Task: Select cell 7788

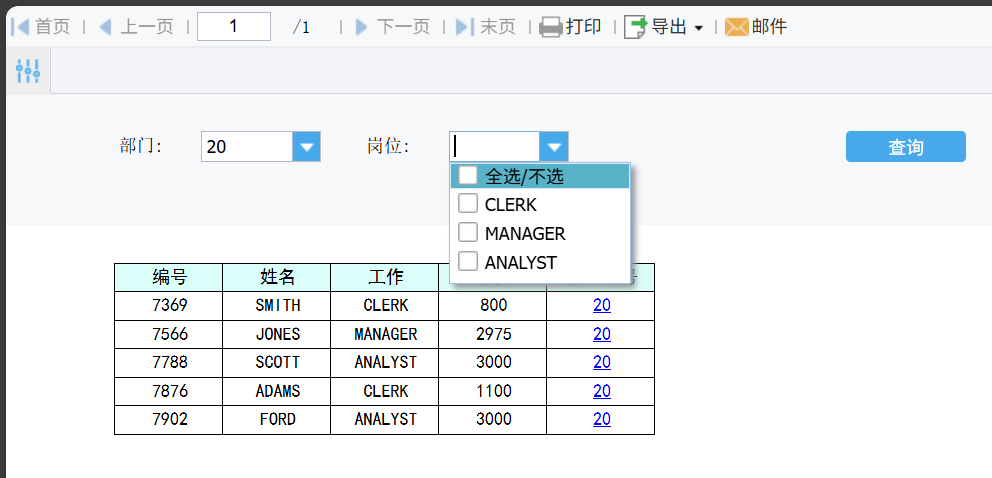Action: (x=169, y=363)
